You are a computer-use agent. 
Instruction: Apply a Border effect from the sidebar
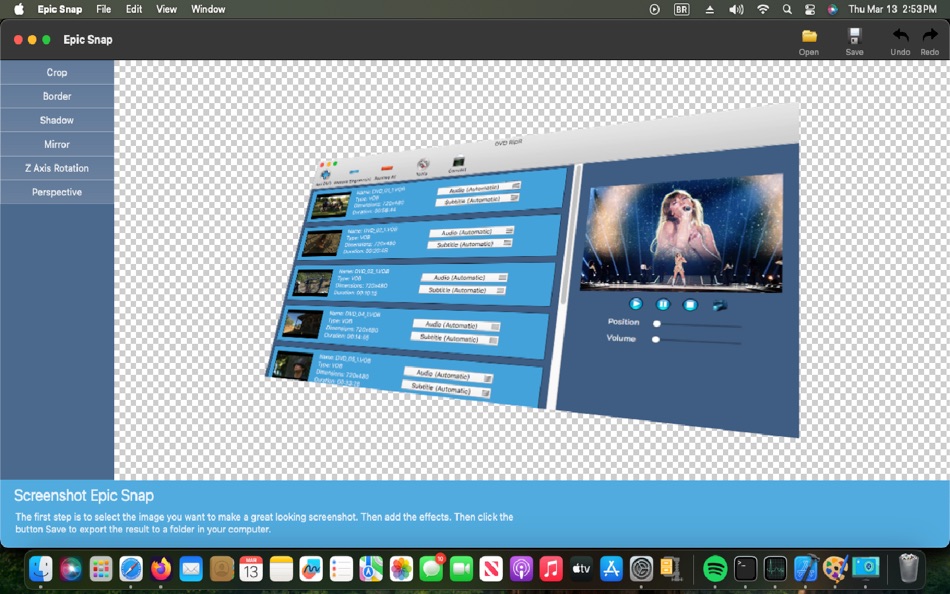click(x=57, y=96)
